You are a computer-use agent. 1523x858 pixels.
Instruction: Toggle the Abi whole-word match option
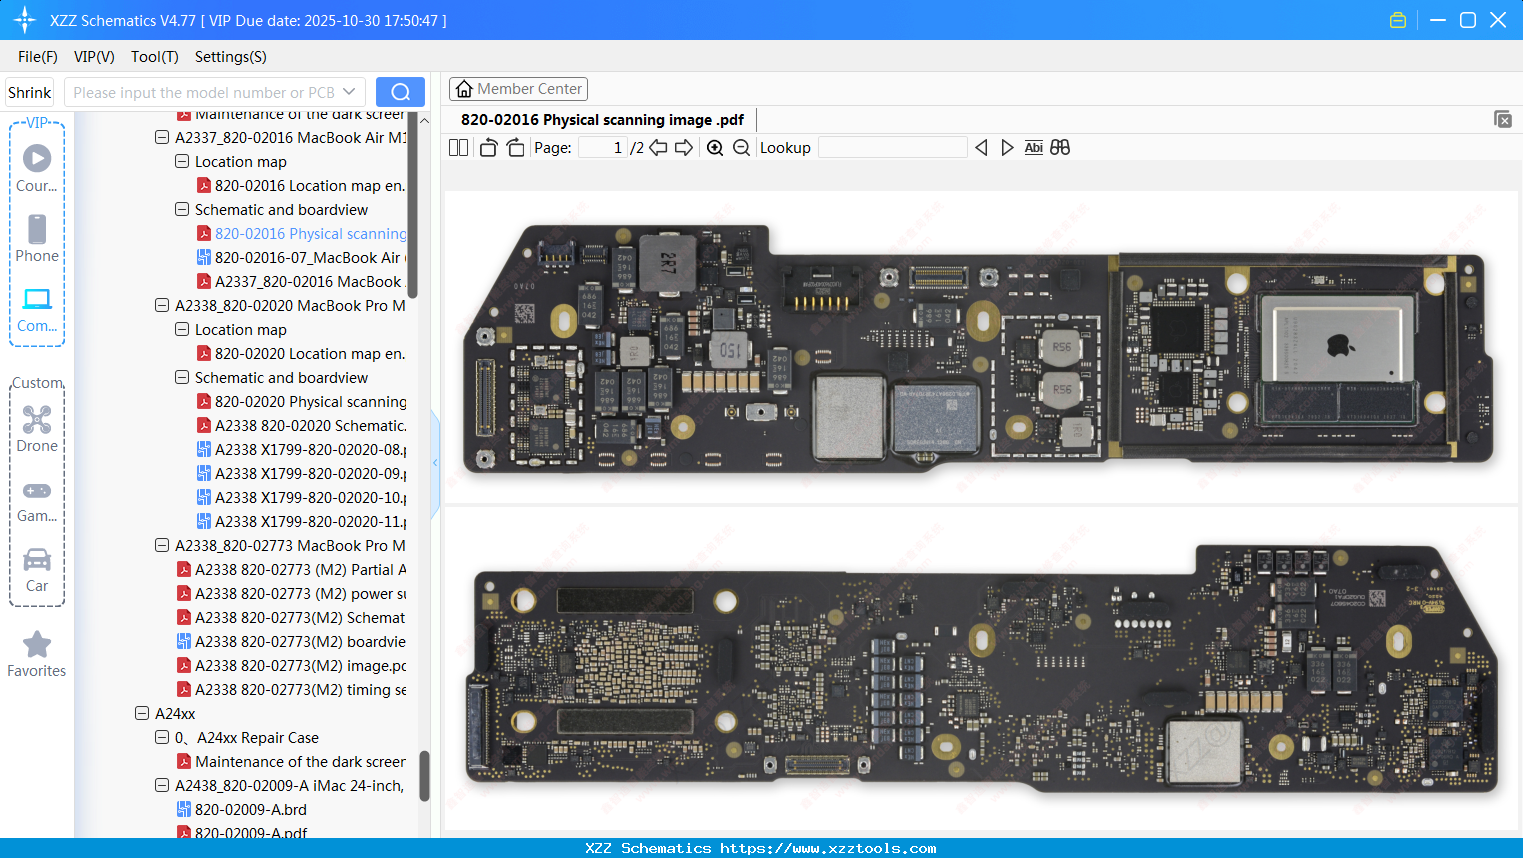1034,148
